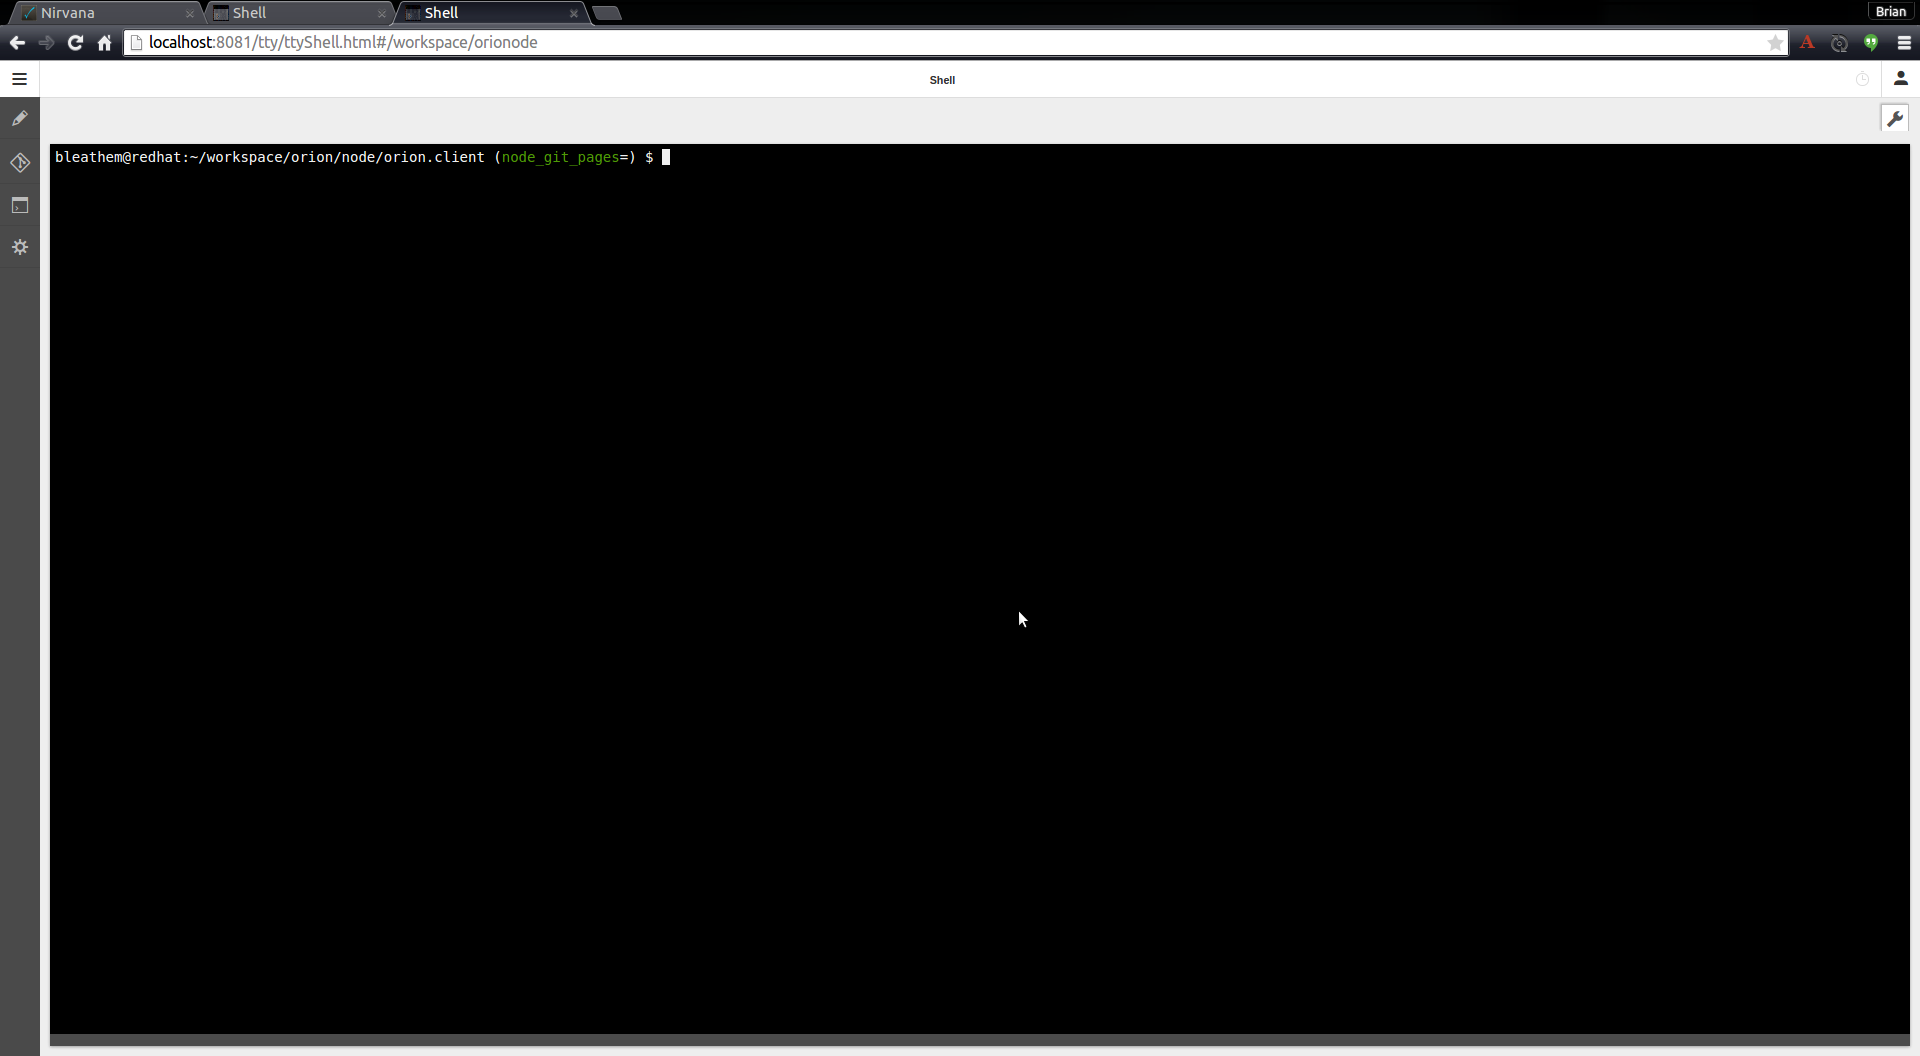Click the bleathem@redhat prompt text
This screenshot has width=1920, height=1056.
118,157
